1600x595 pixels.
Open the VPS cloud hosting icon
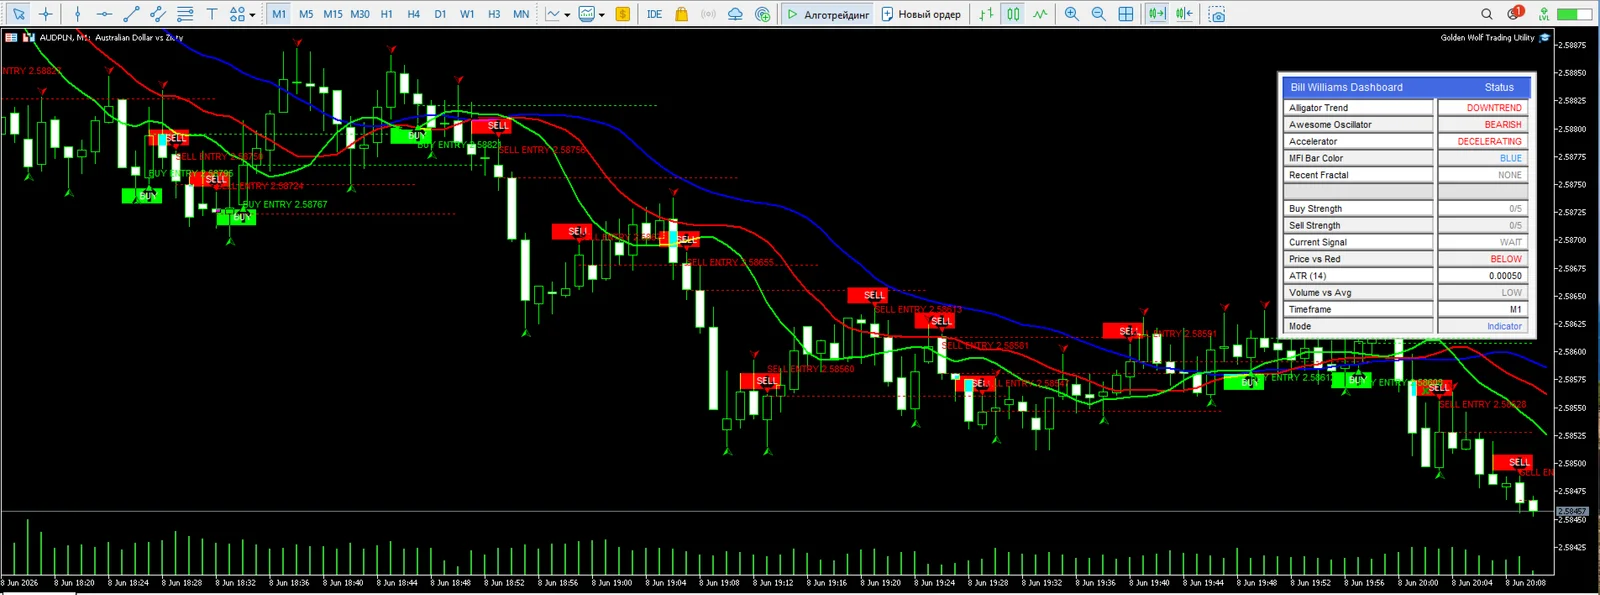point(735,14)
